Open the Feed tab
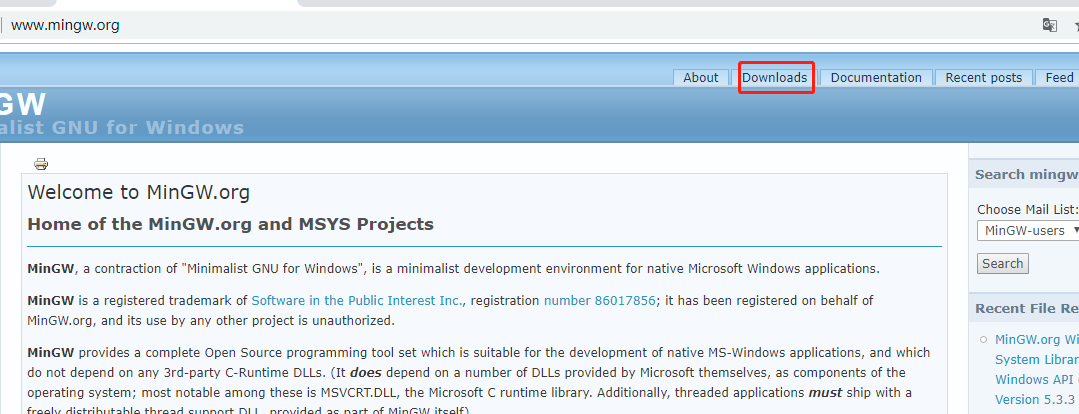The height and width of the screenshot is (414, 1079). click(1059, 78)
